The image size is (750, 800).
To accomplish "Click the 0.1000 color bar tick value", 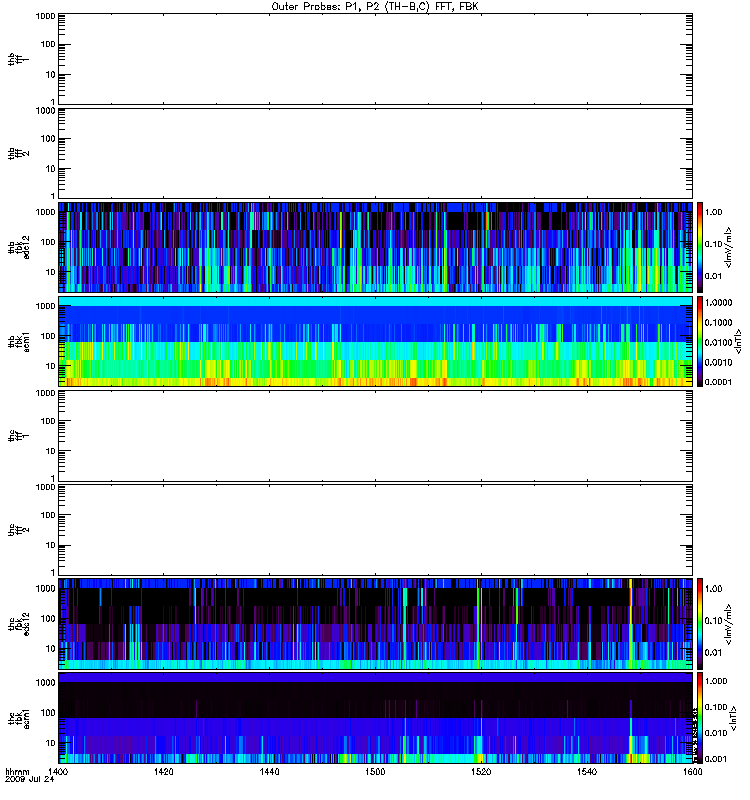I will (718, 322).
